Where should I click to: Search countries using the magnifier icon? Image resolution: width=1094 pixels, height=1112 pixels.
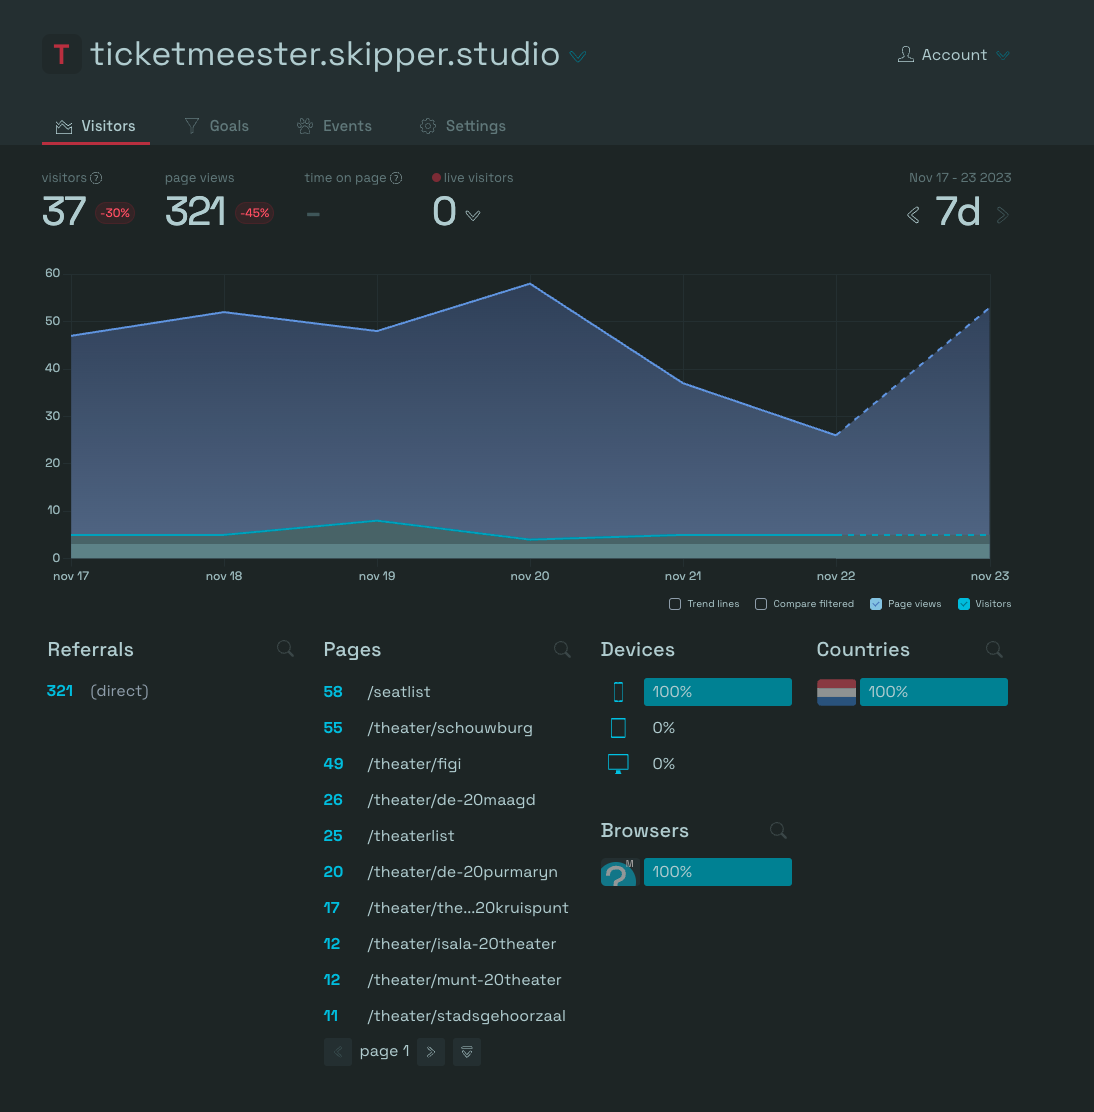point(994,649)
